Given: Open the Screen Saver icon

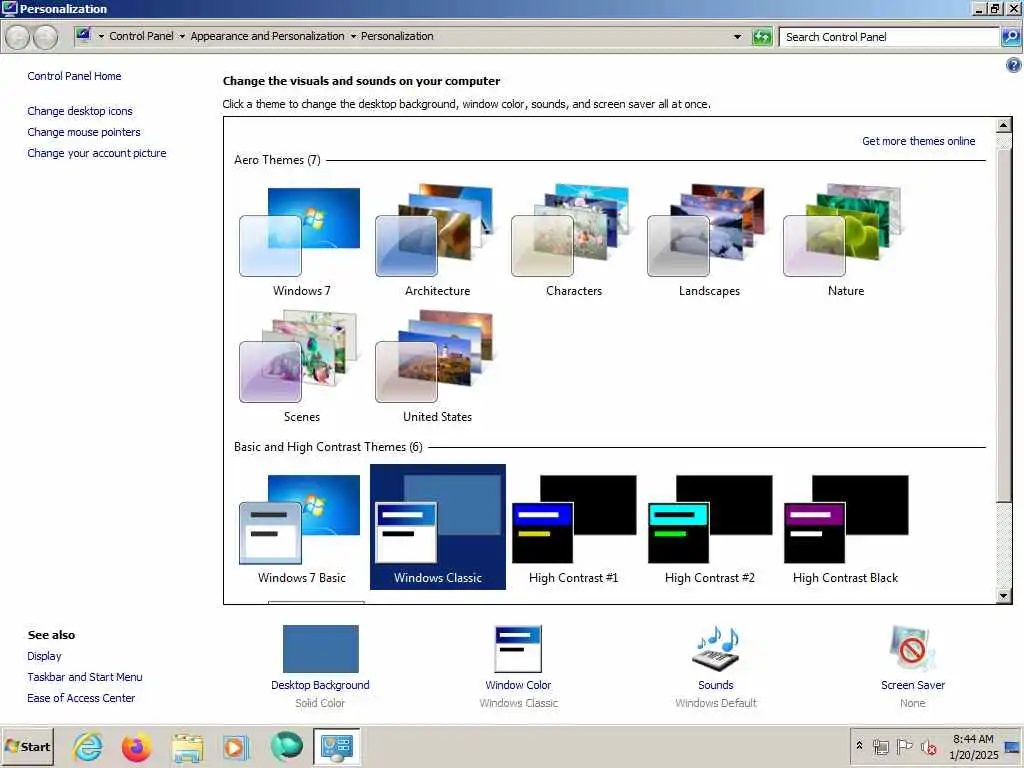Looking at the screenshot, I should tap(912, 648).
